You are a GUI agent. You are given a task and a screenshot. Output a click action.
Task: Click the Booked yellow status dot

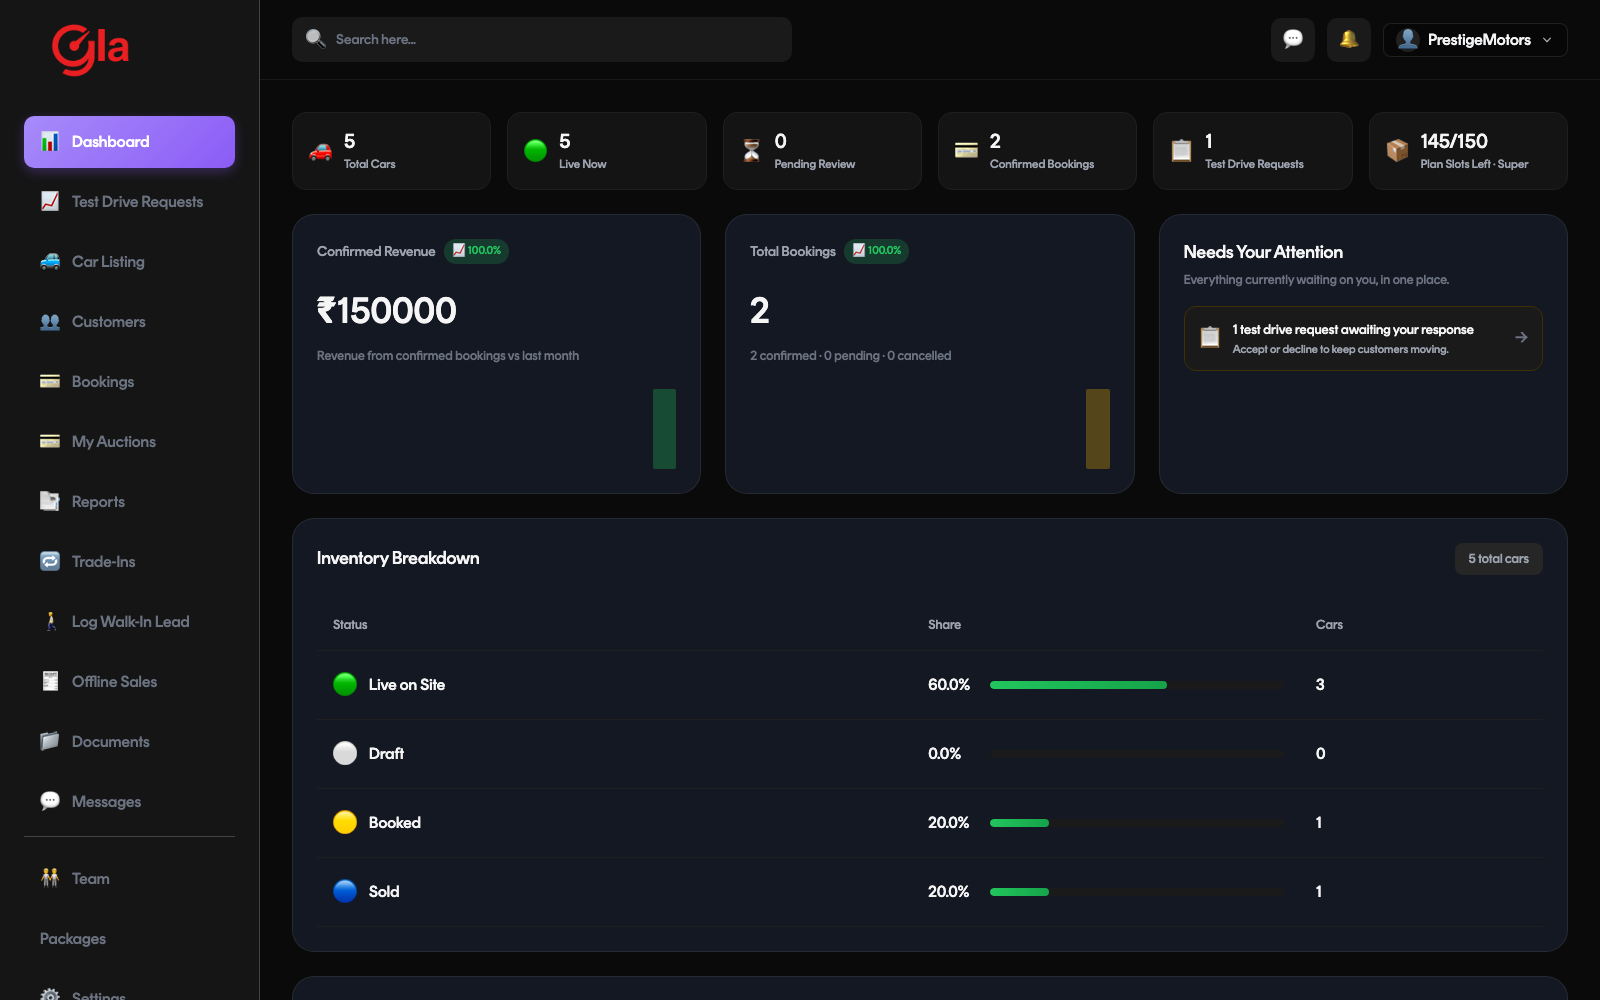(x=345, y=823)
